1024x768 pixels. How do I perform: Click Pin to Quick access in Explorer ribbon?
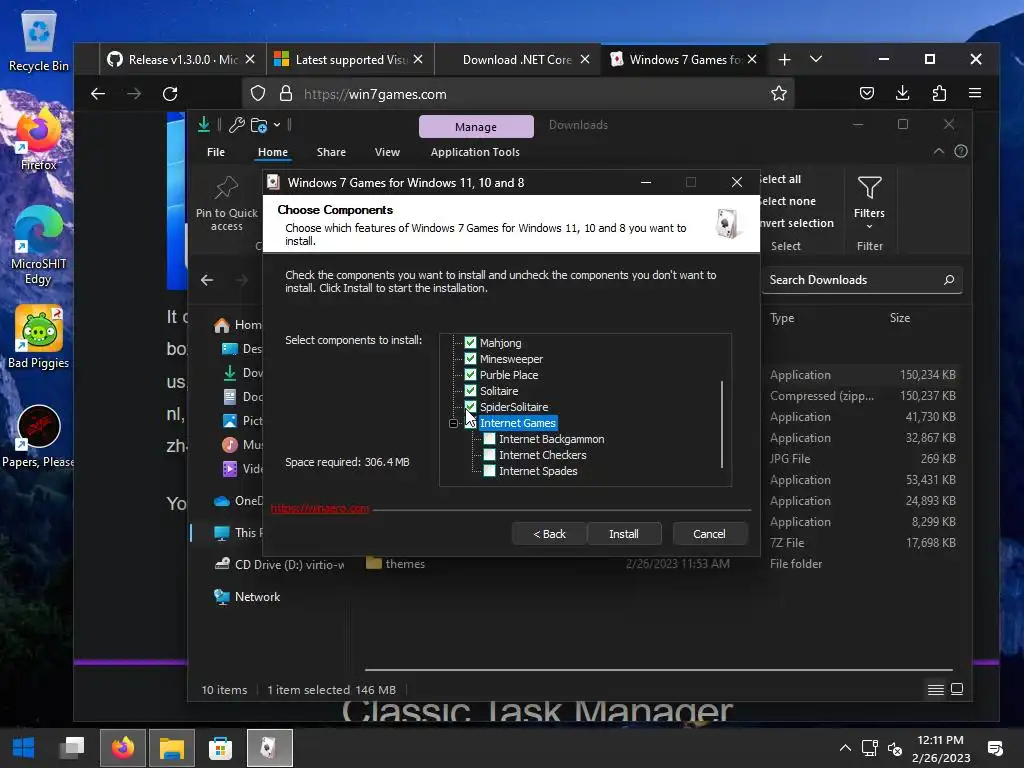point(227,204)
